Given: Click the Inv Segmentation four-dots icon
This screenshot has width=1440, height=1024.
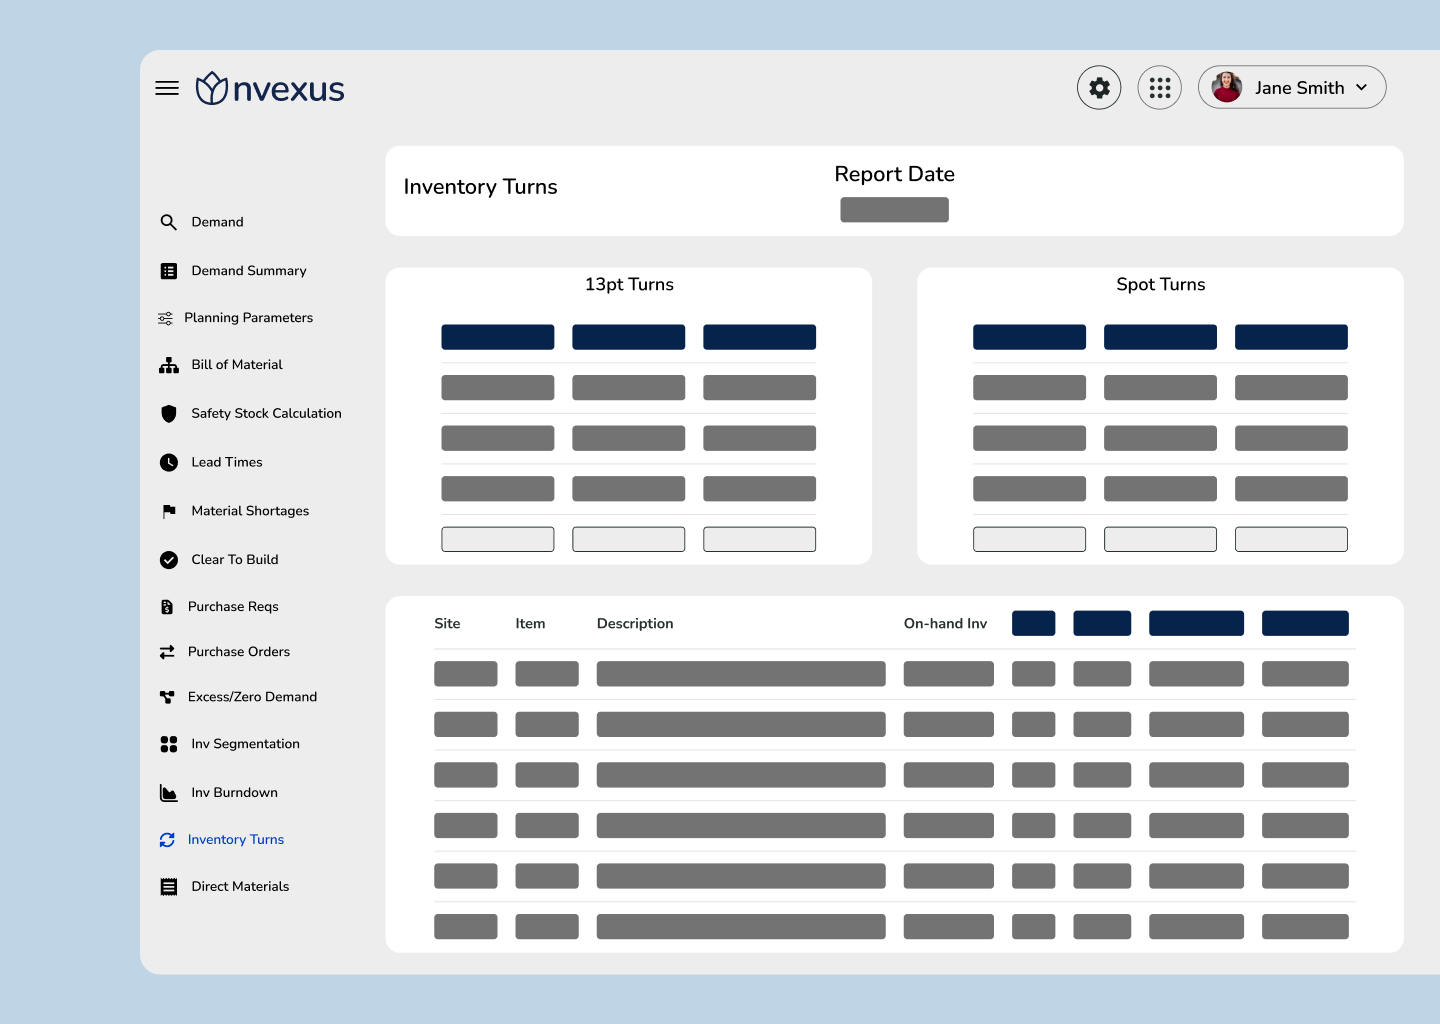Looking at the screenshot, I should pyautogui.click(x=169, y=744).
